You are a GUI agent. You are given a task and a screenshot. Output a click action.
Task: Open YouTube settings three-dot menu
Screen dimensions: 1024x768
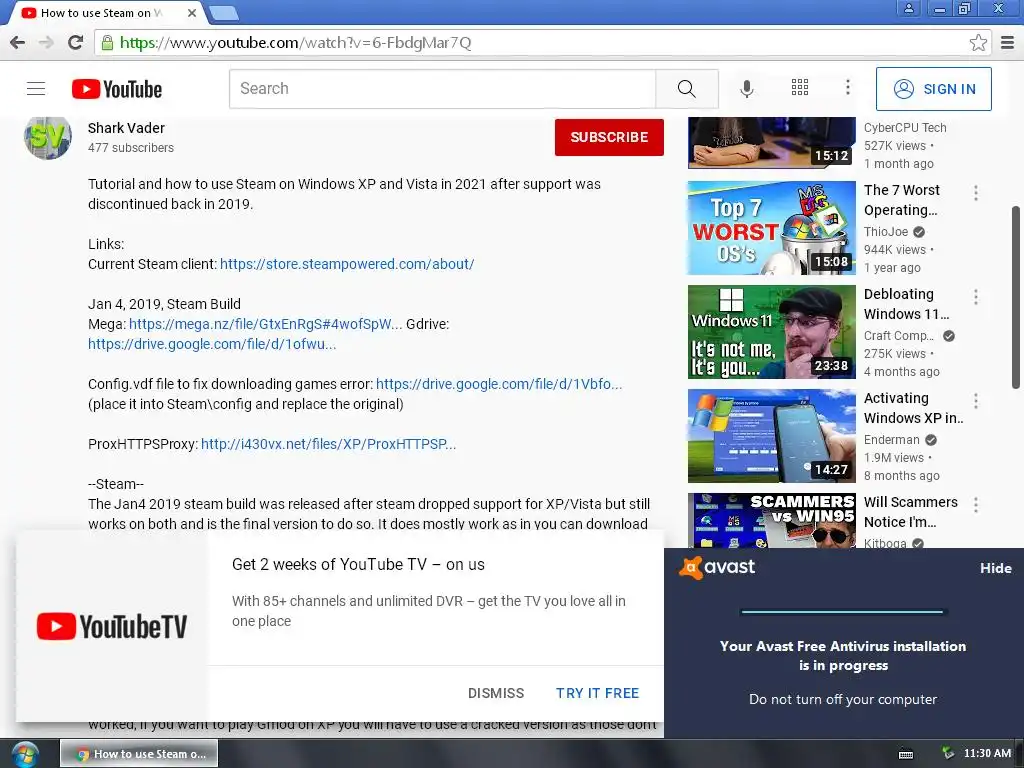tap(848, 88)
